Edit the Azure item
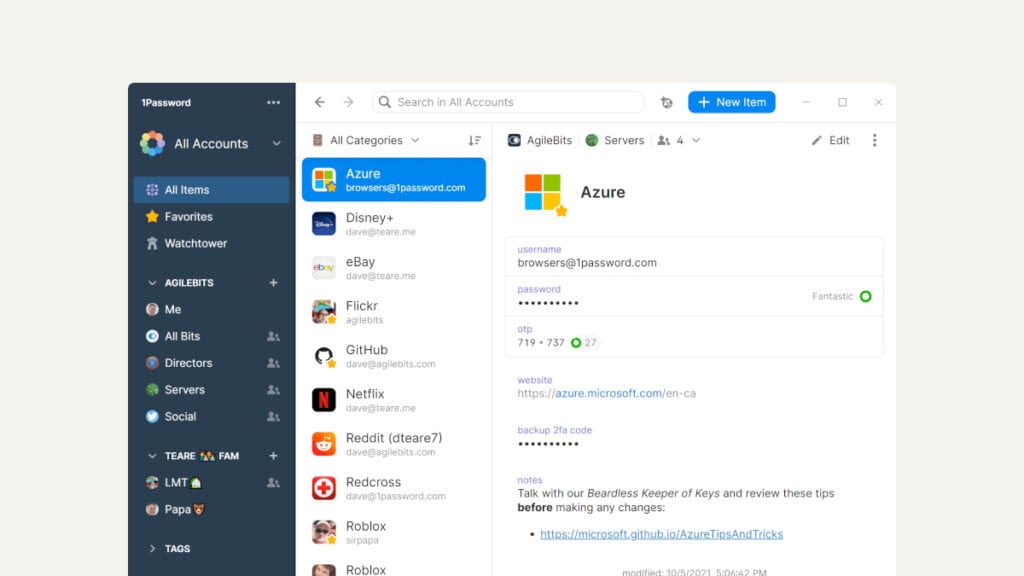Image resolution: width=1024 pixels, height=576 pixels. (x=830, y=140)
